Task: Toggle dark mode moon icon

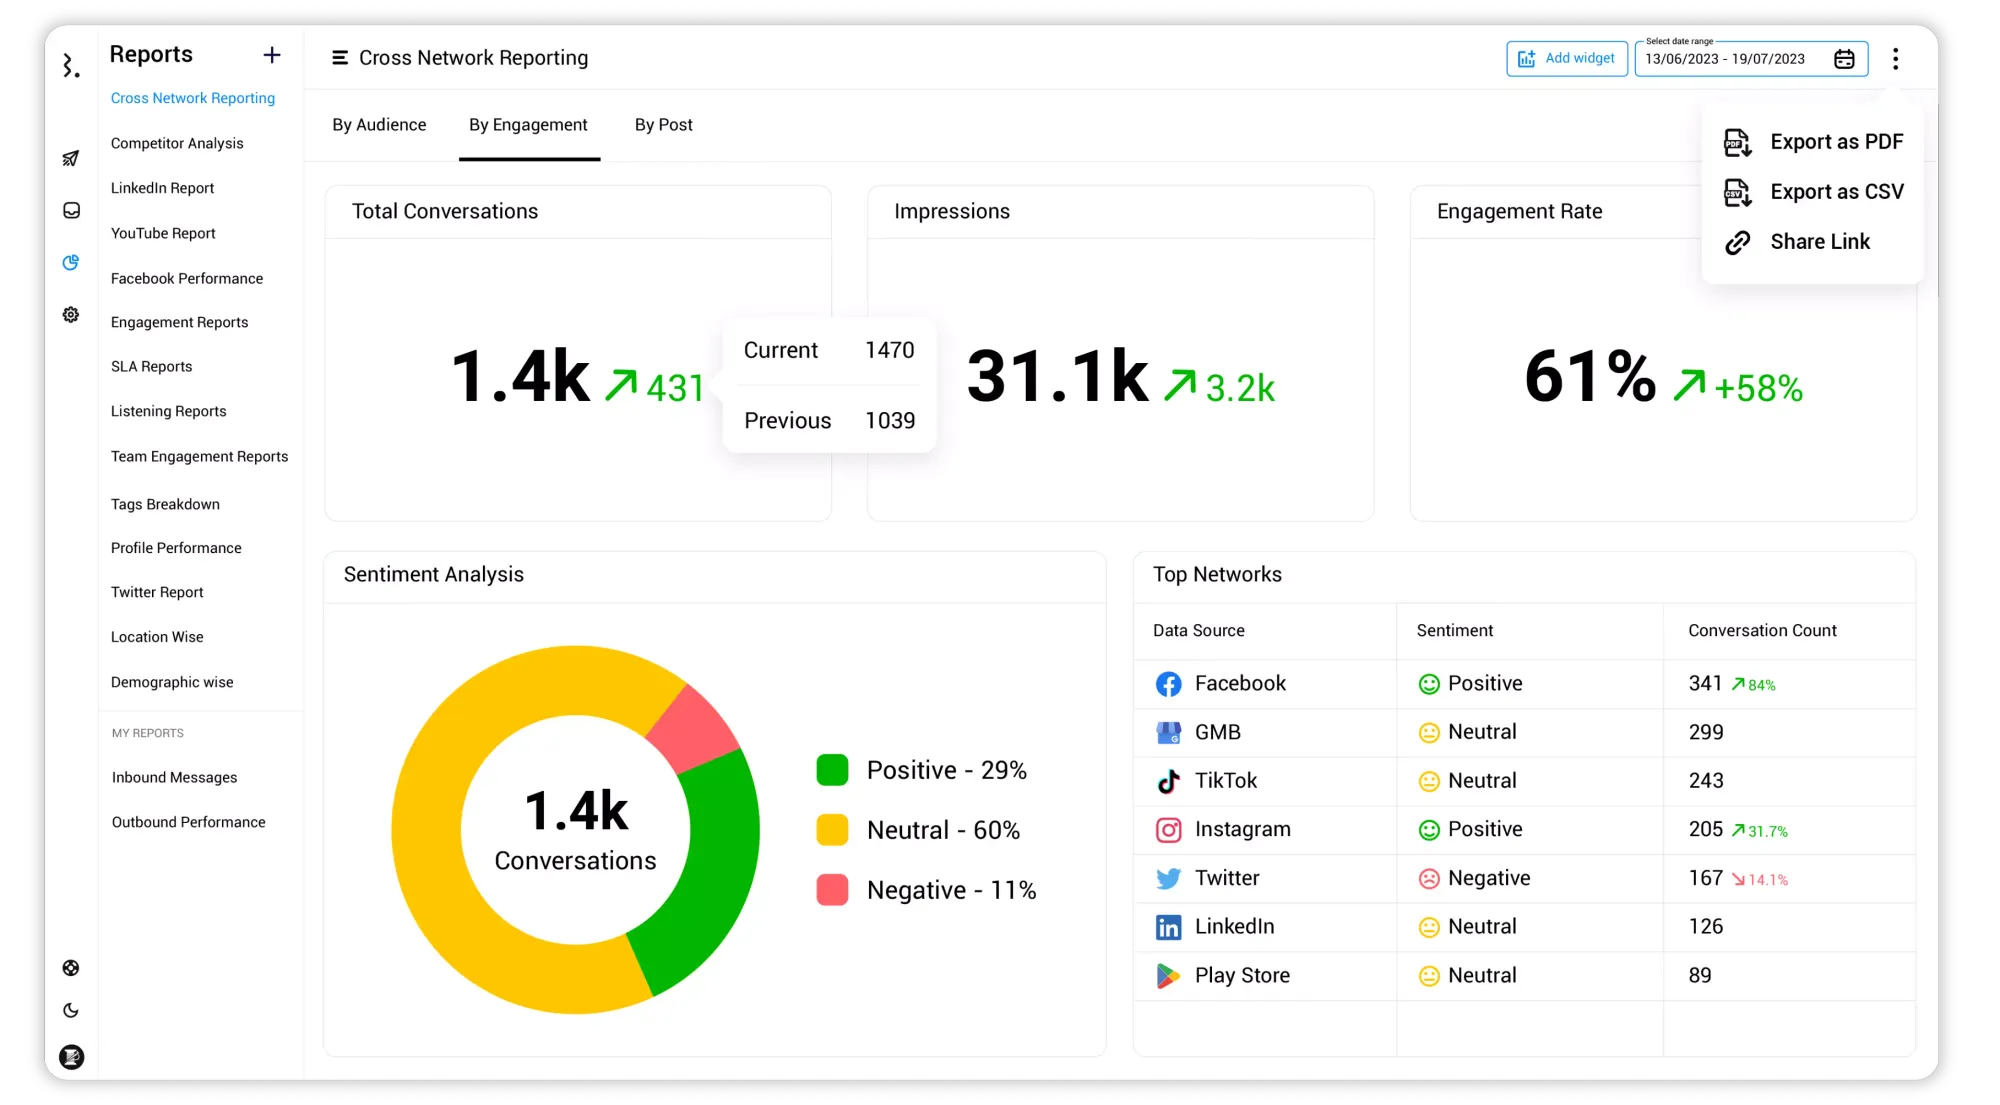Action: (71, 1011)
